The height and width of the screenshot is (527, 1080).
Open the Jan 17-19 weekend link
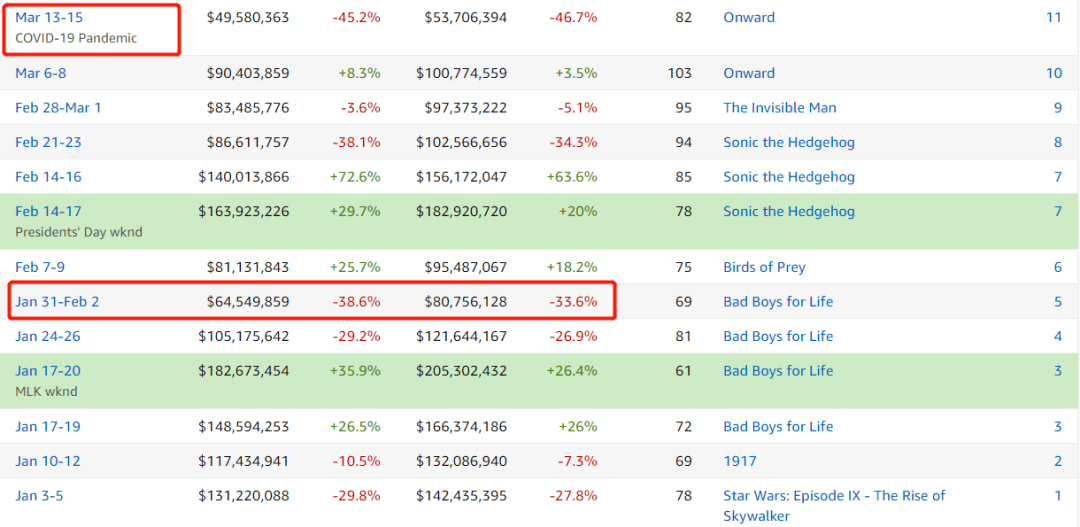click(x=48, y=426)
